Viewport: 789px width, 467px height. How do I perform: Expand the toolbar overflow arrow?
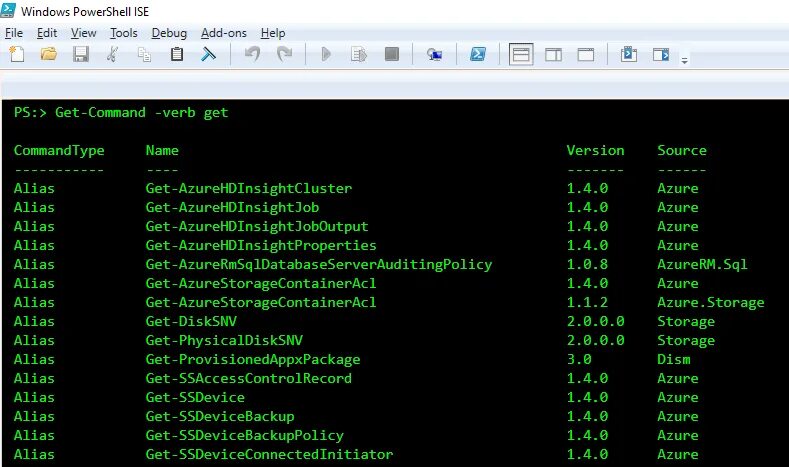(x=684, y=60)
